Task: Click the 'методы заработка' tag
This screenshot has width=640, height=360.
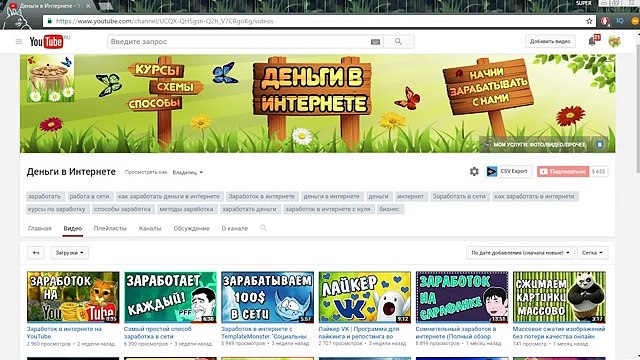Action: point(187,209)
